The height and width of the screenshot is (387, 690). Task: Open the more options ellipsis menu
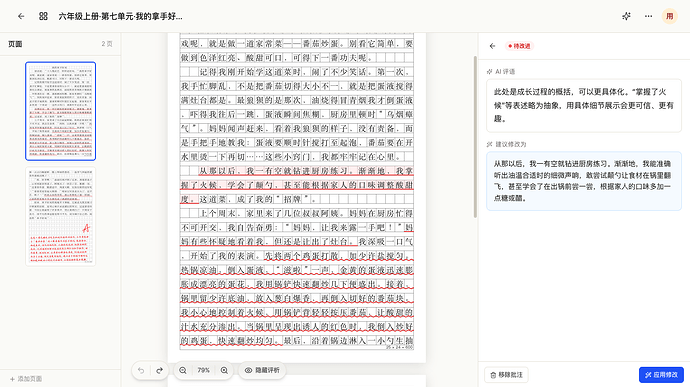pos(648,16)
